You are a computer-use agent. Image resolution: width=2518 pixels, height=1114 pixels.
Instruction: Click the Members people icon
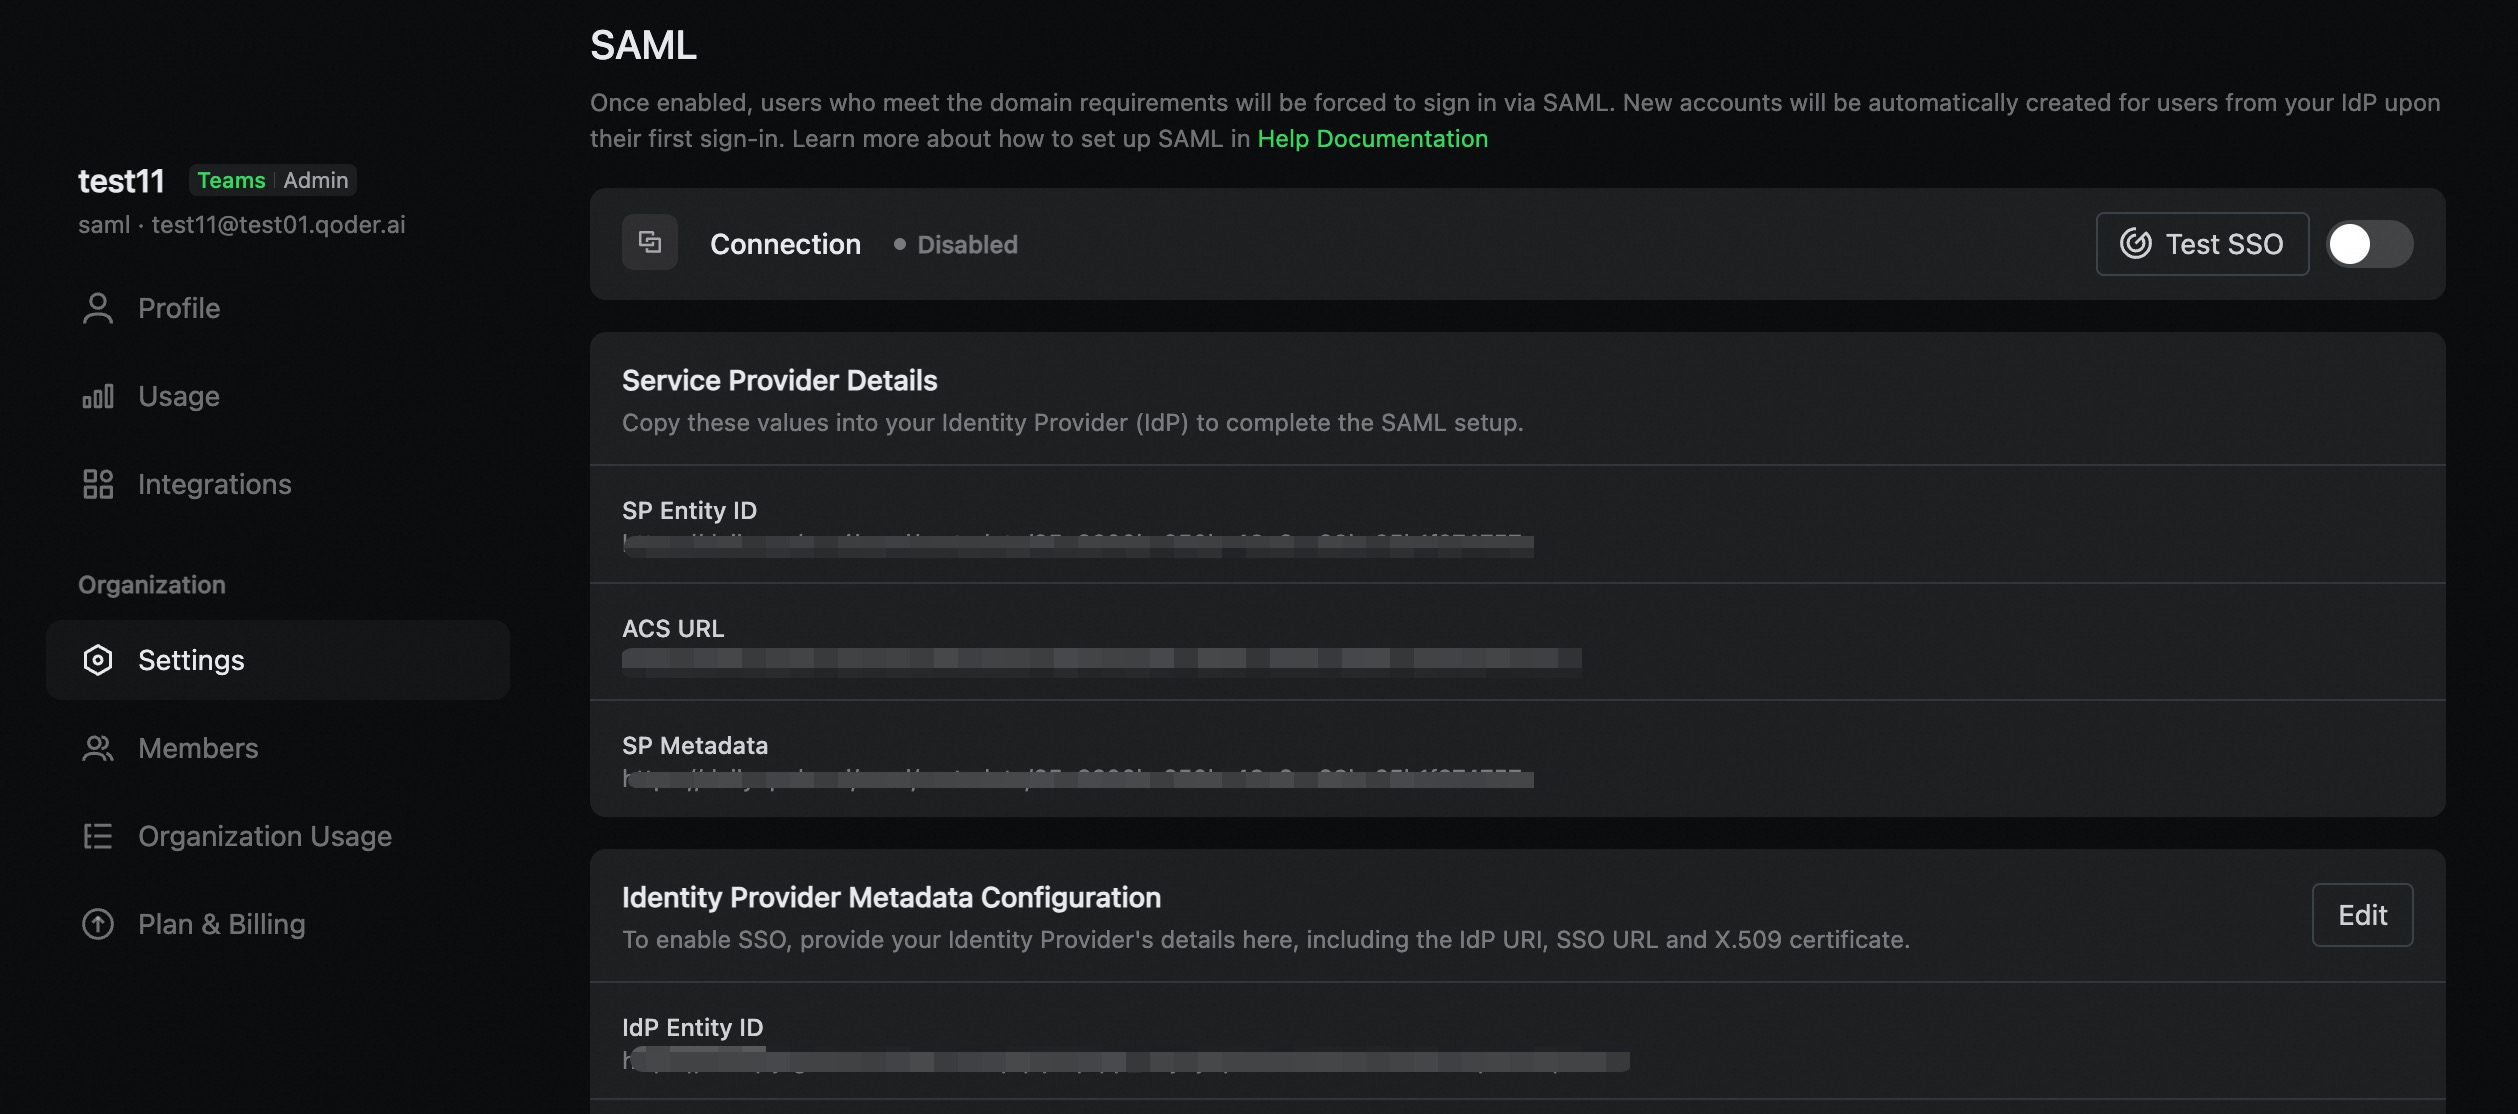pos(98,748)
